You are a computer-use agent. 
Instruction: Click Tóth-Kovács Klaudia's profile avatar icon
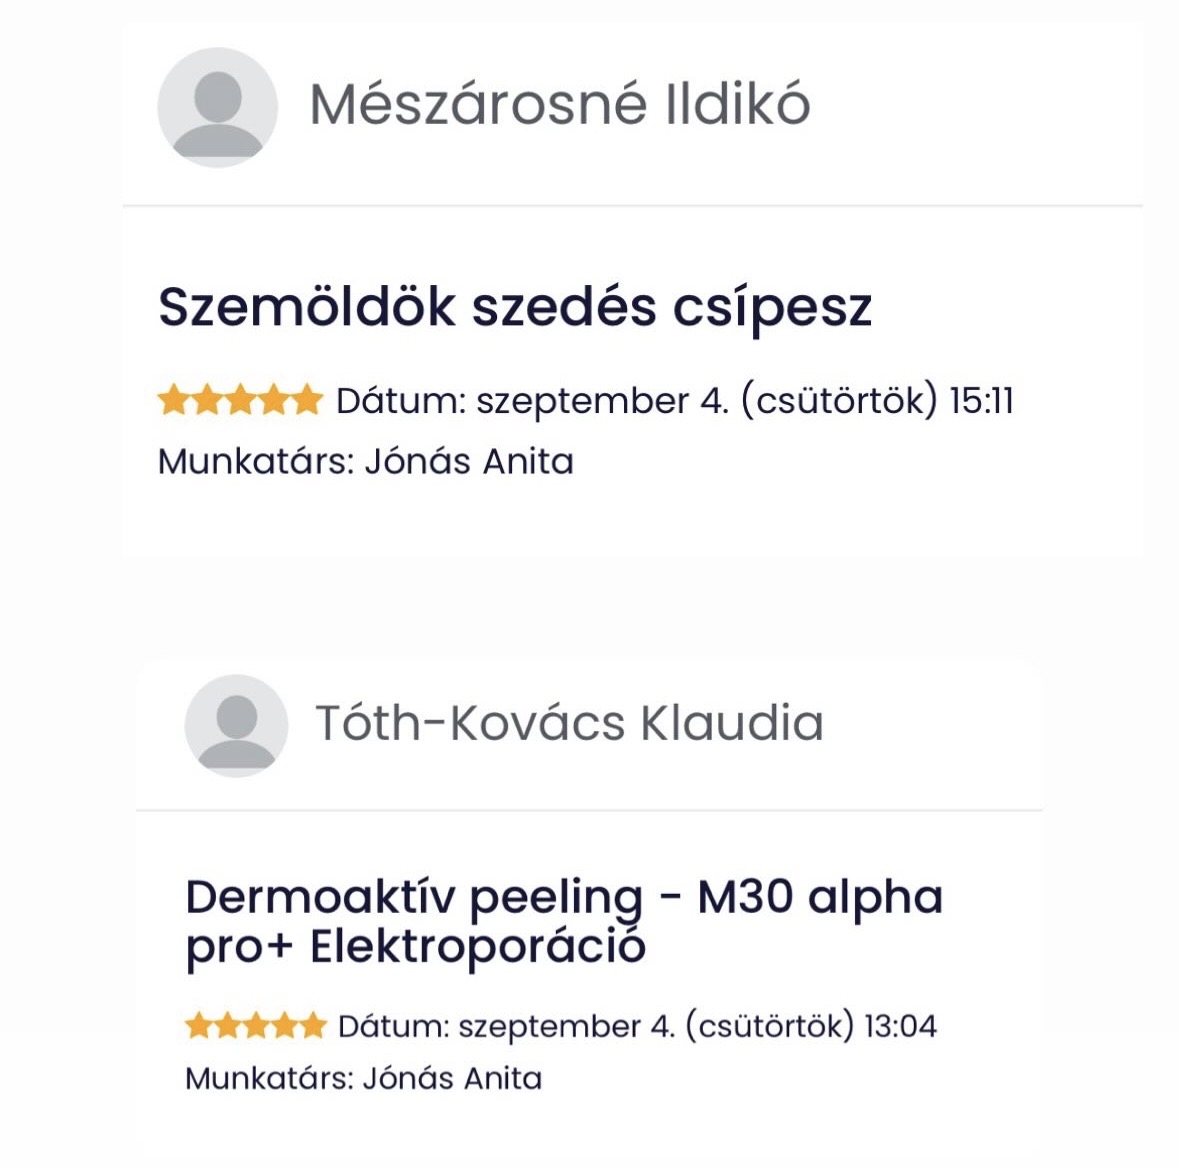[x=236, y=725]
